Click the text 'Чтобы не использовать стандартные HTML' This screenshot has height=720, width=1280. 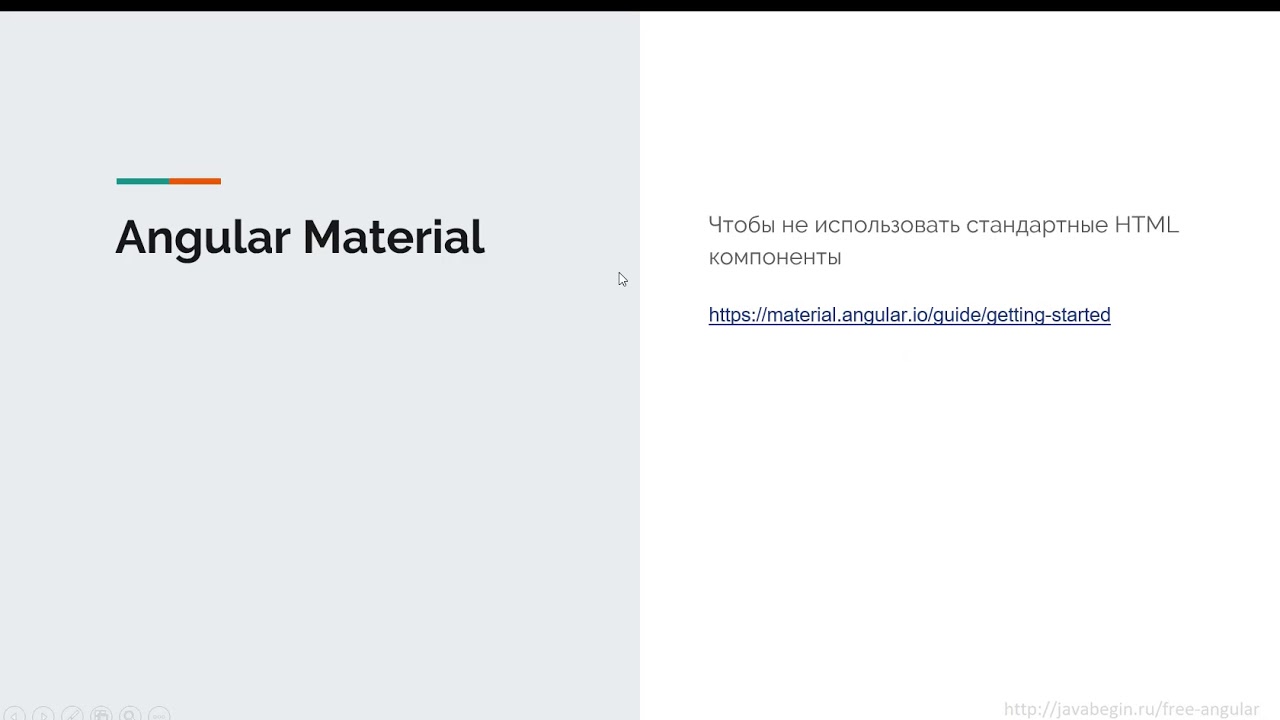943,225
